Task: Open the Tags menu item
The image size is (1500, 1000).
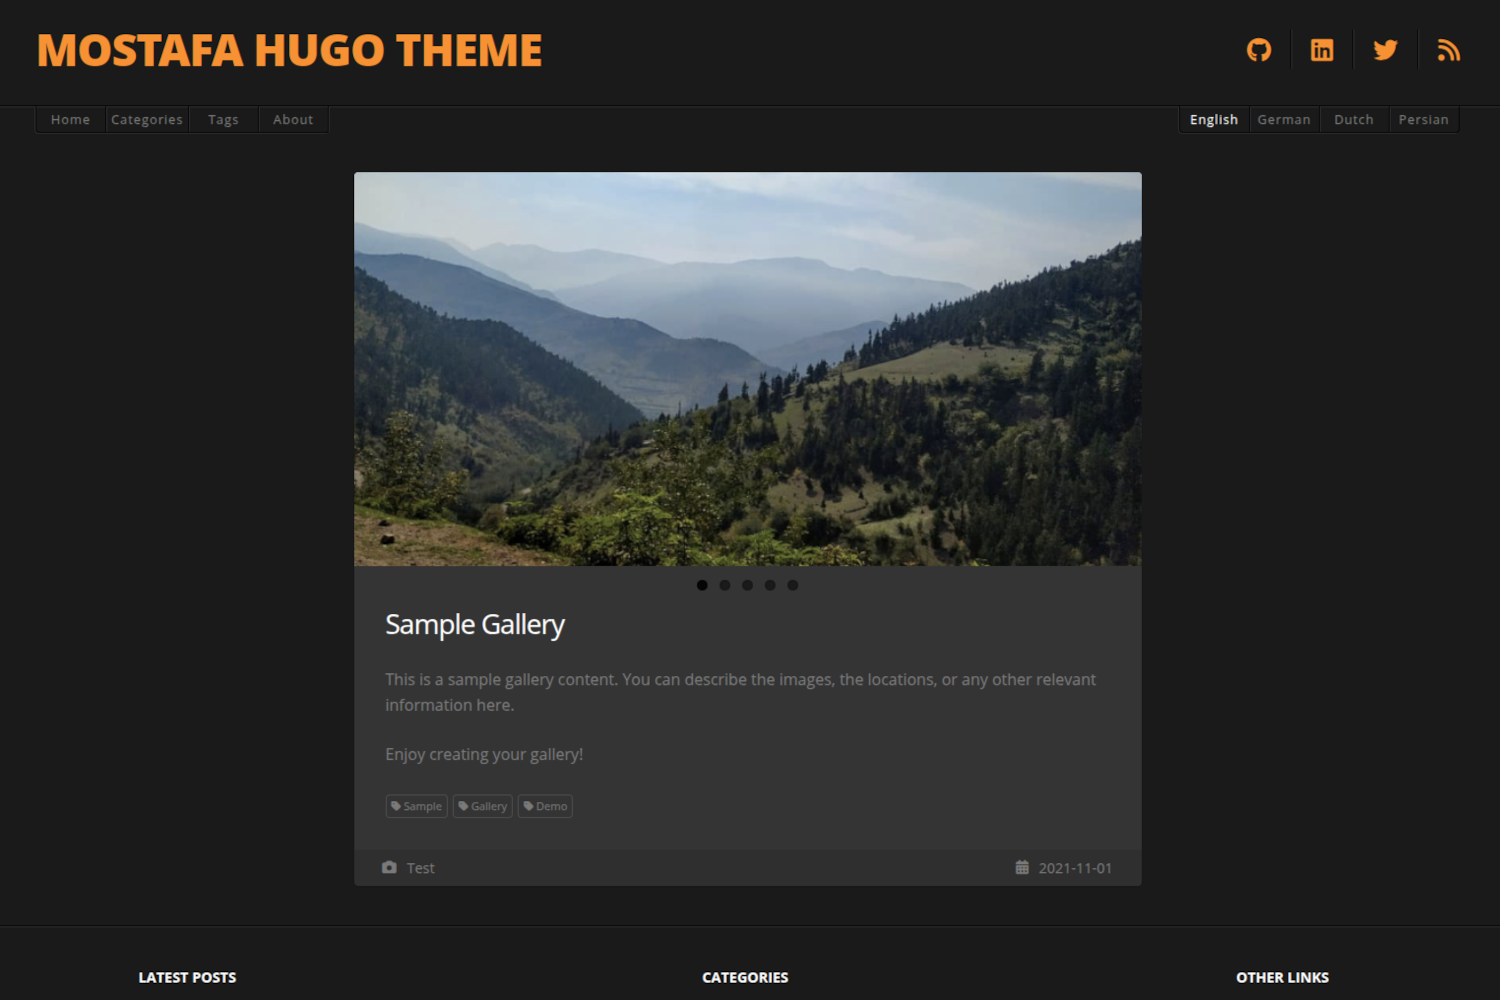Action: click(x=223, y=119)
